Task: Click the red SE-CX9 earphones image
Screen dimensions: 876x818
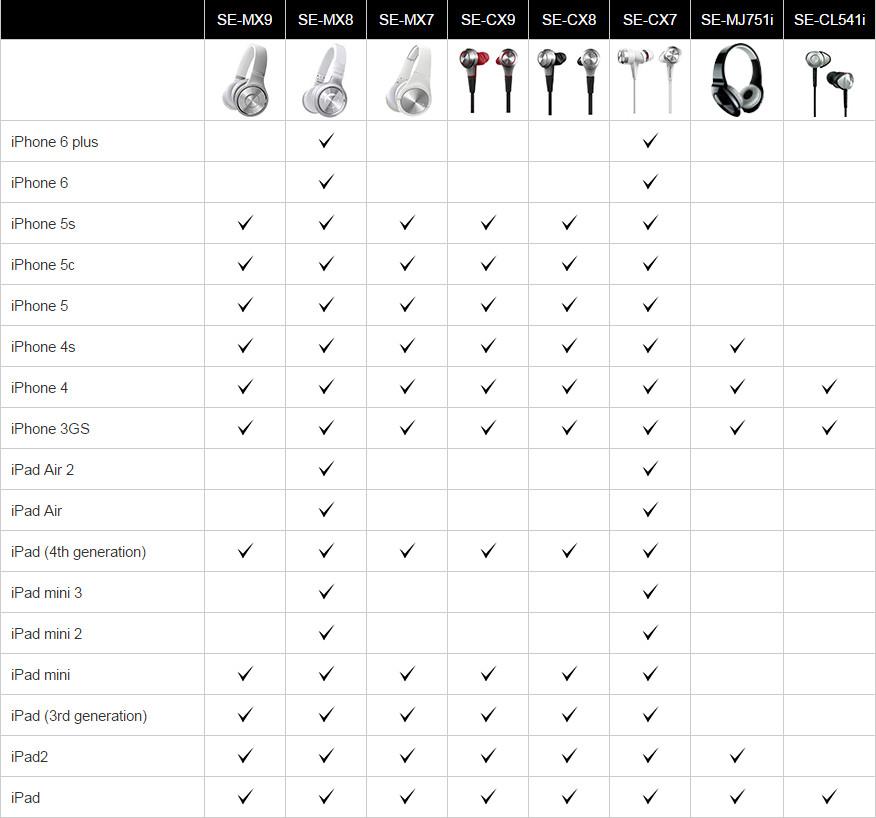Action: coord(488,80)
